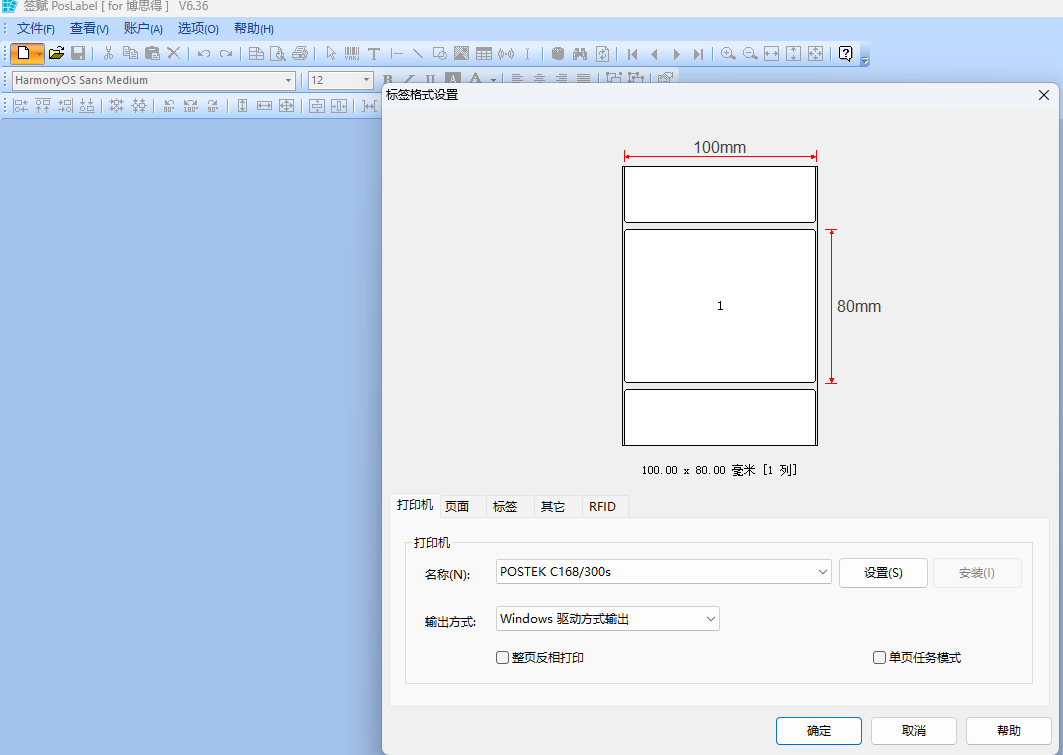
Task: Click the Undo arrow icon
Action: pyautogui.click(x=203, y=54)
